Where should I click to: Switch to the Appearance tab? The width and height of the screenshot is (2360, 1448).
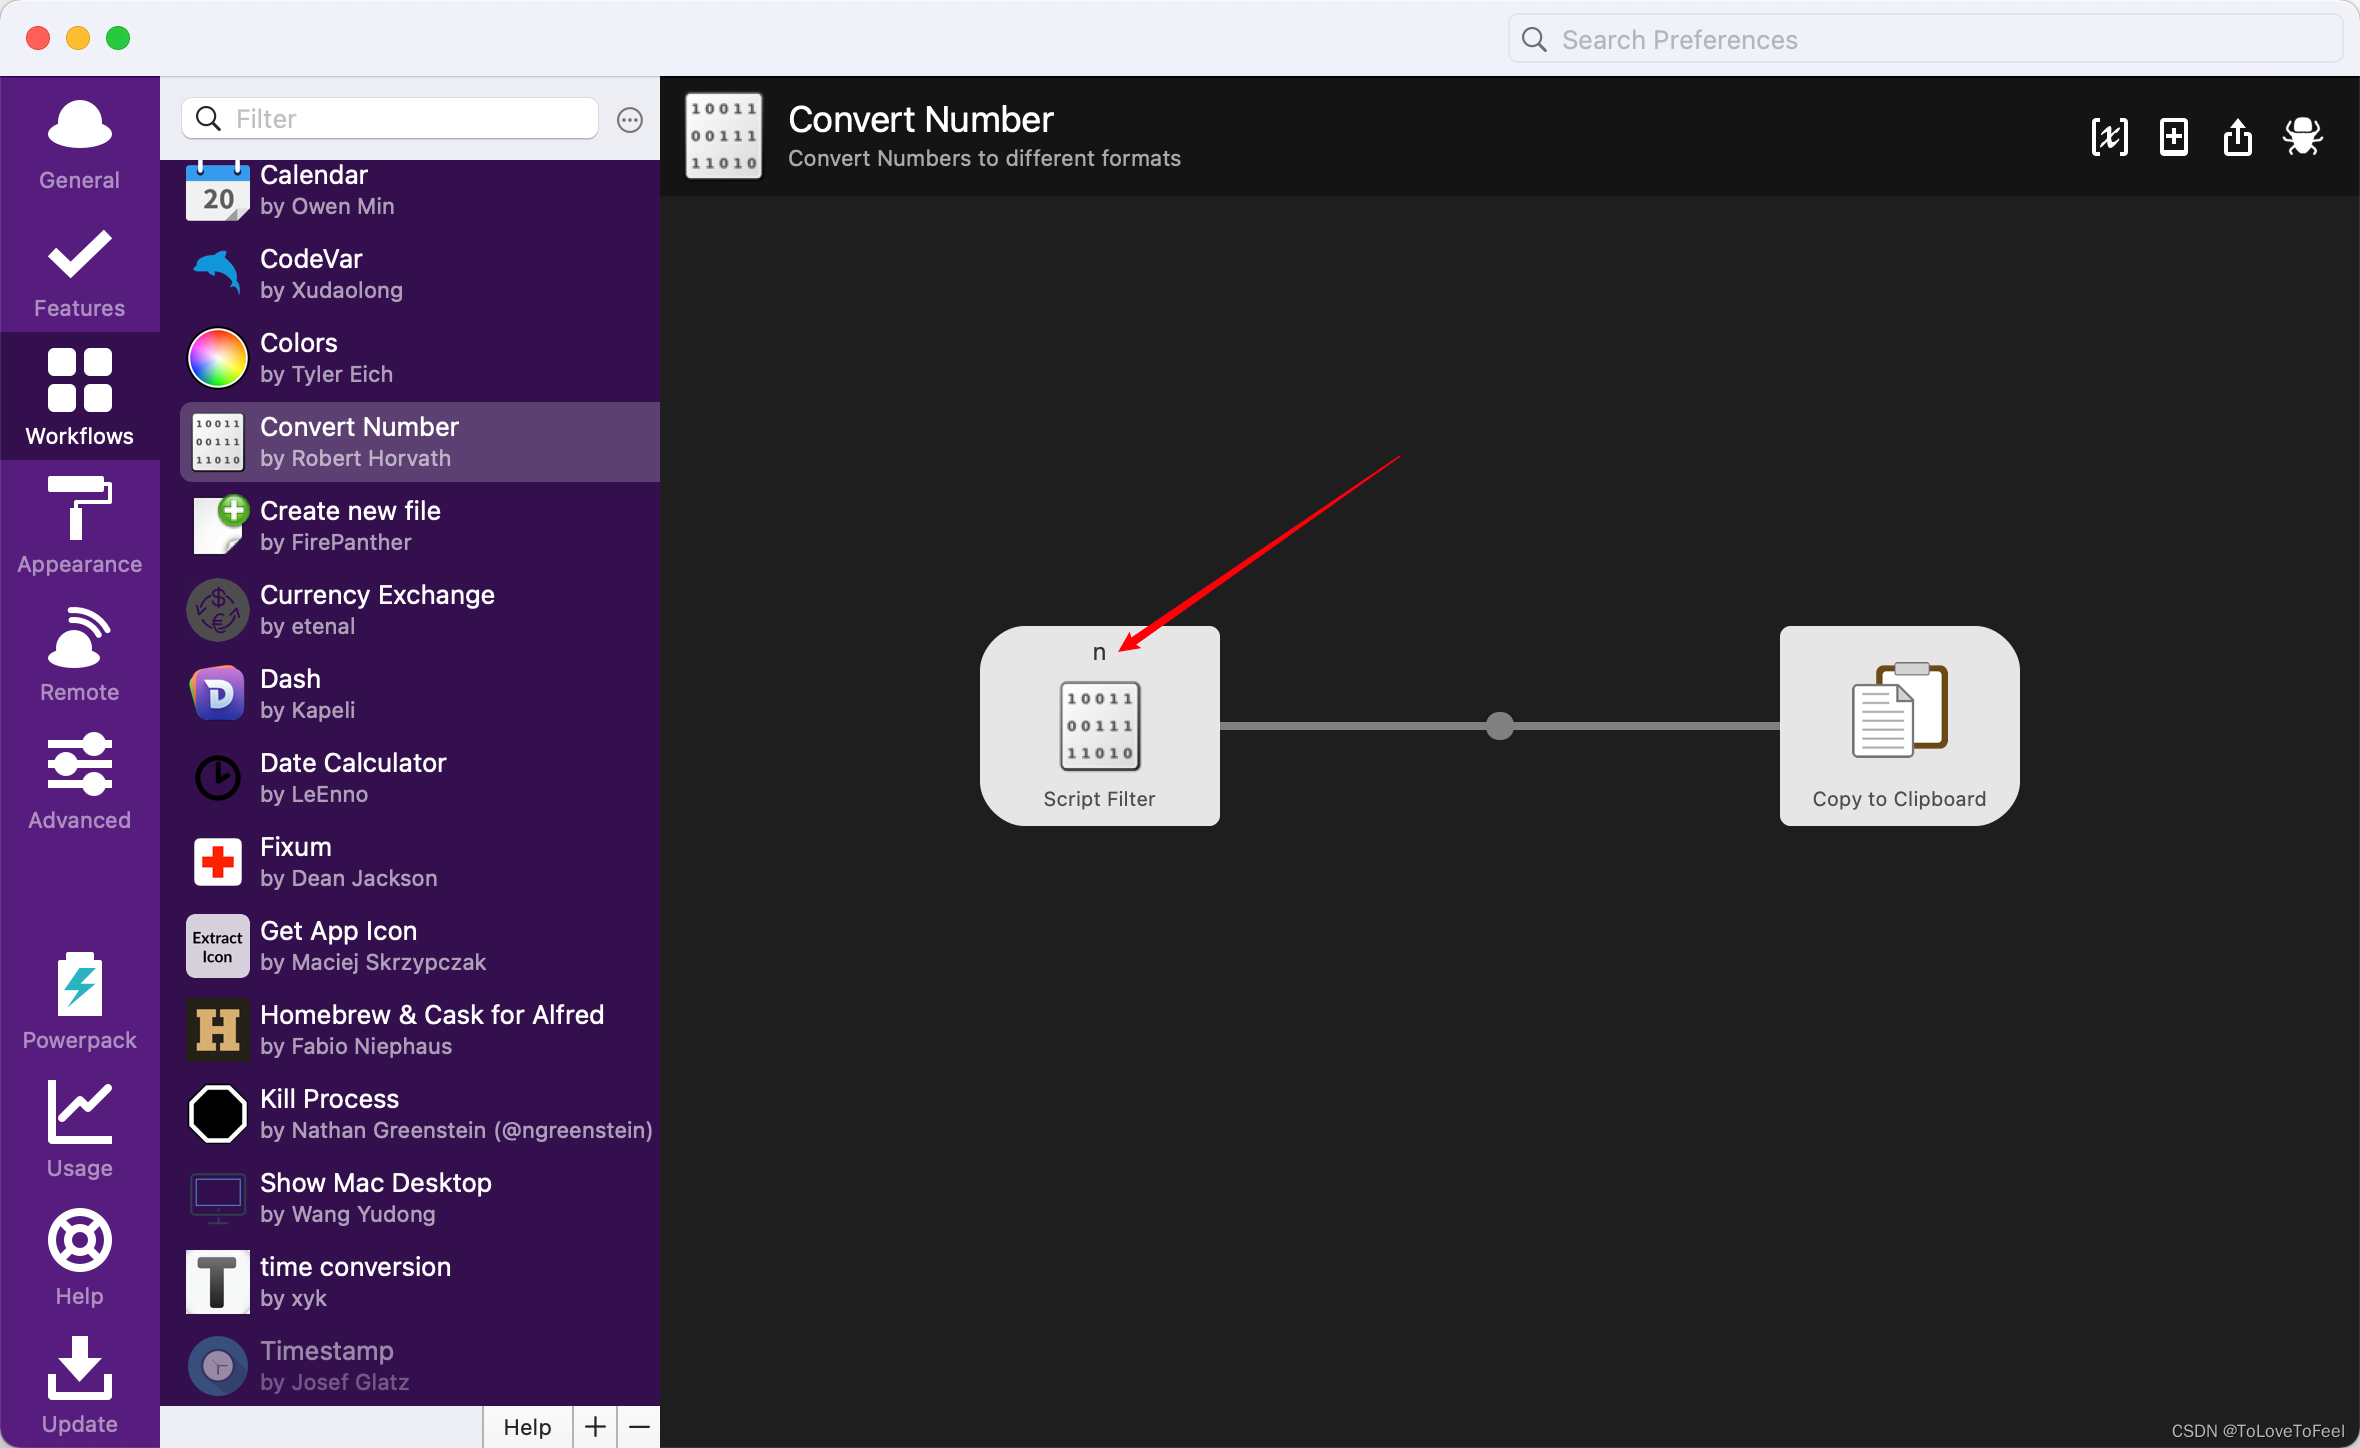80,526
